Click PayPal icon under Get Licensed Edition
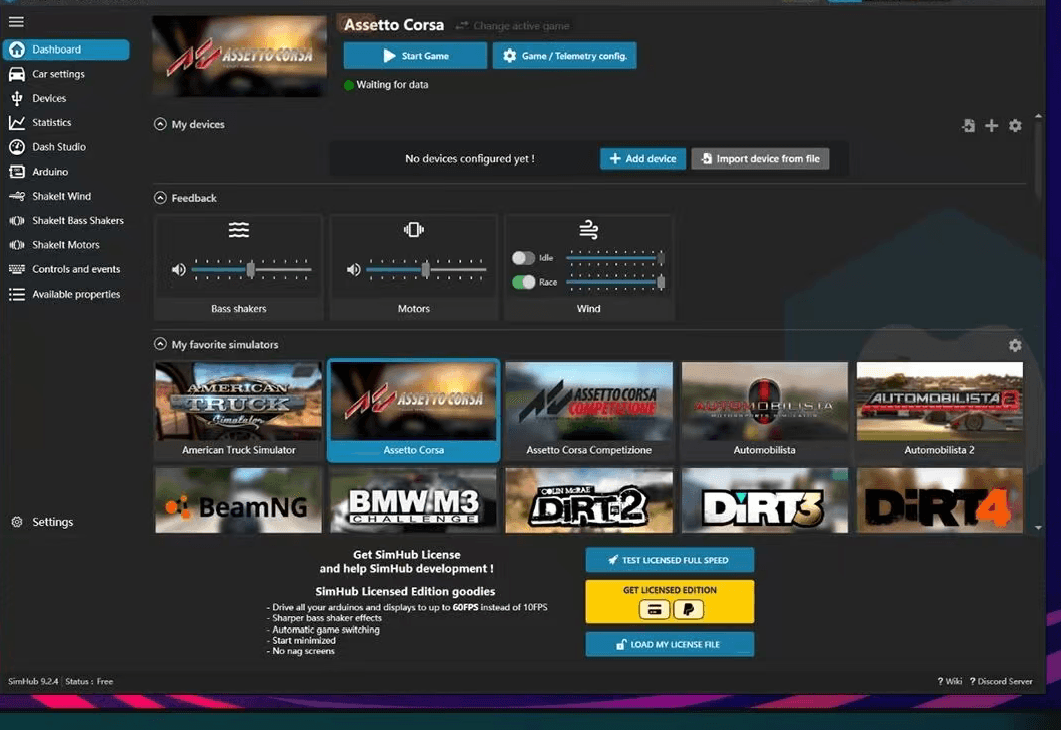Image resolution: width=1061 pixels, height=730 pixels. pyautogui.click(x=688, y=610)
